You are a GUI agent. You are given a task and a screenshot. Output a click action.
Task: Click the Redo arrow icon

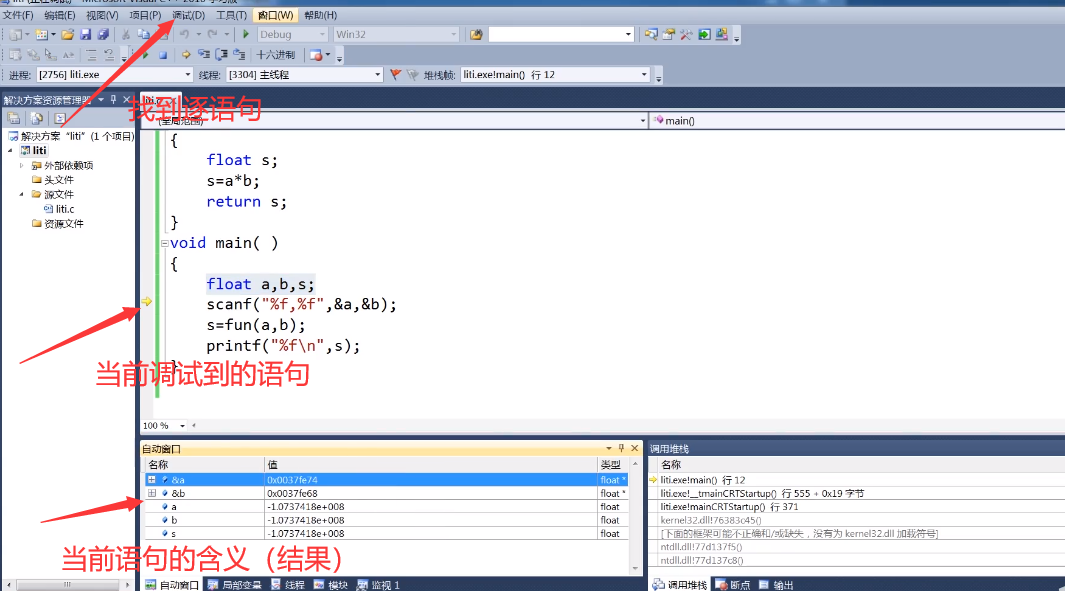point(213,34)
